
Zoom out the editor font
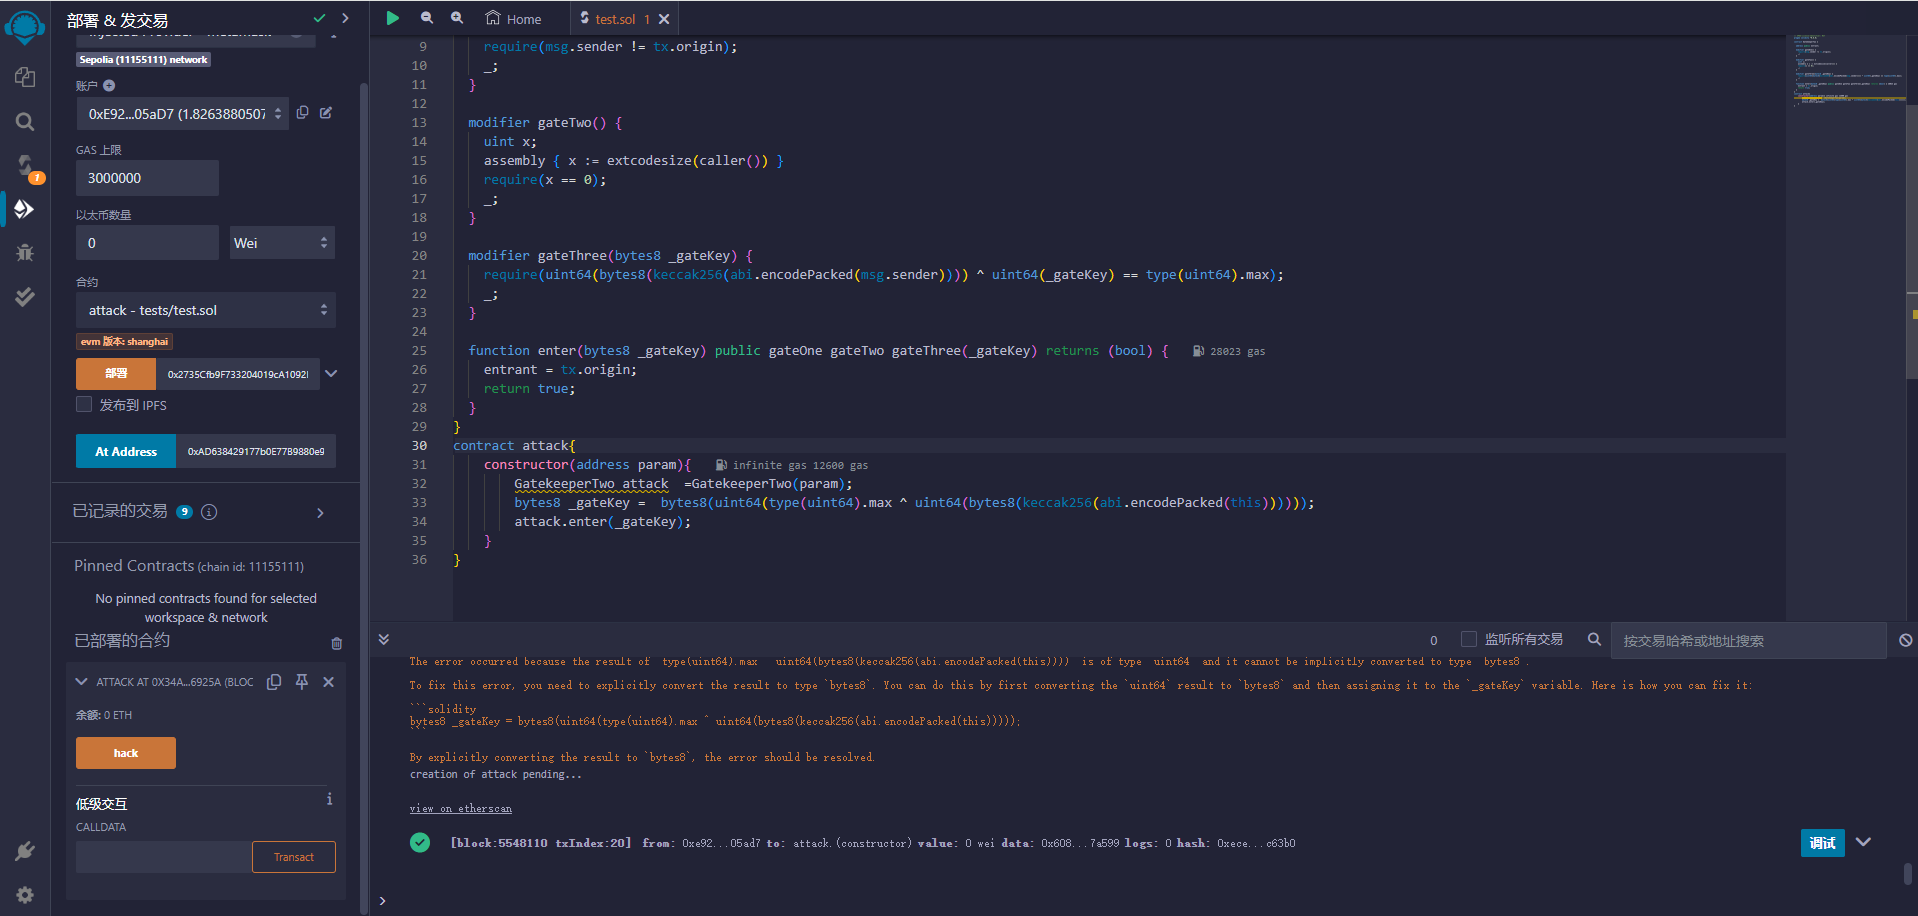point(427,18)
